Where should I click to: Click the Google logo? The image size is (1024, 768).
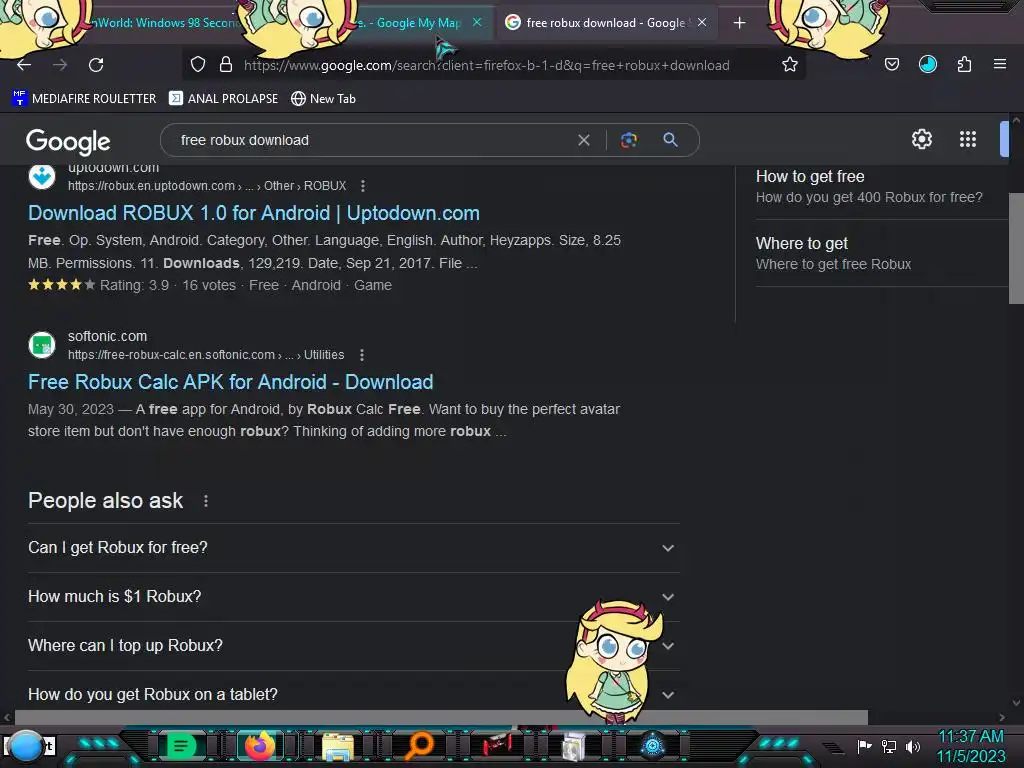pos(68,141)
